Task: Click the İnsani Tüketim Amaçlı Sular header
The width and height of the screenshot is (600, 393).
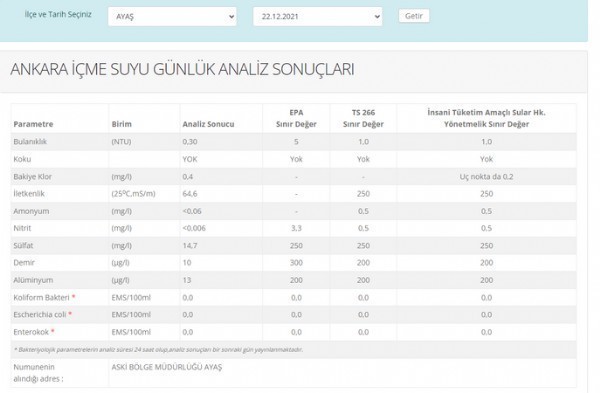Action: point(486,118)
